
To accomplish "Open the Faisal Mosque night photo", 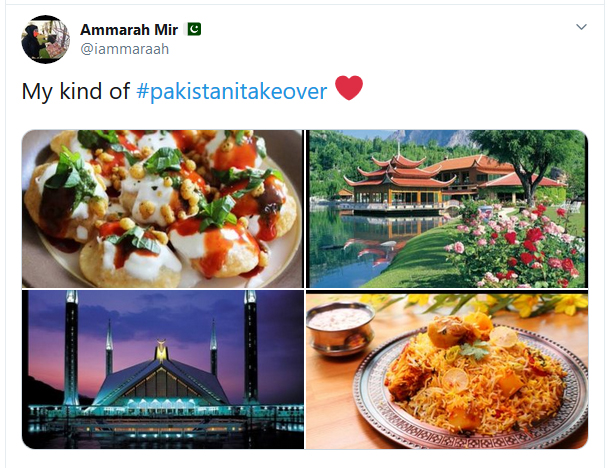I will point(163,369).
